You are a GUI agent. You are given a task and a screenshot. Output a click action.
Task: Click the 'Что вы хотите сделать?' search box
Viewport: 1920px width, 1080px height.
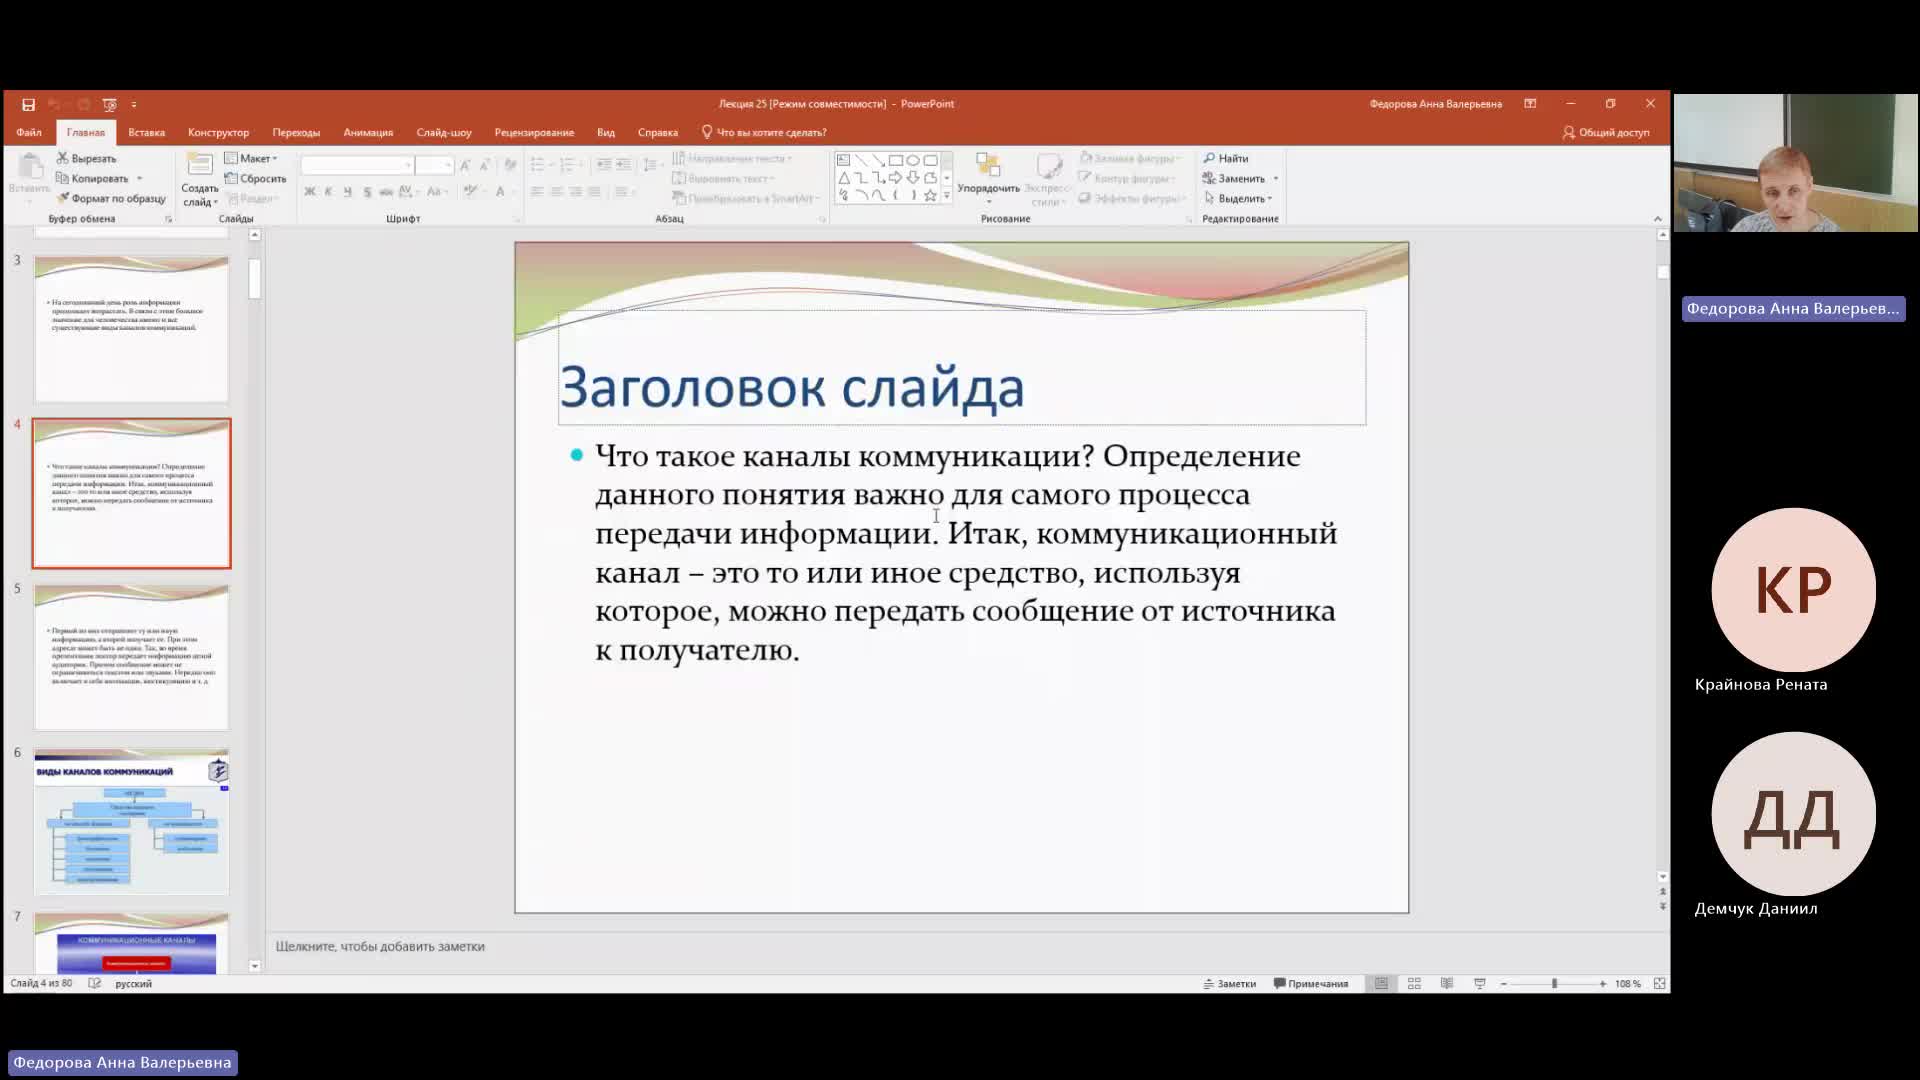(x=764, y=132)
